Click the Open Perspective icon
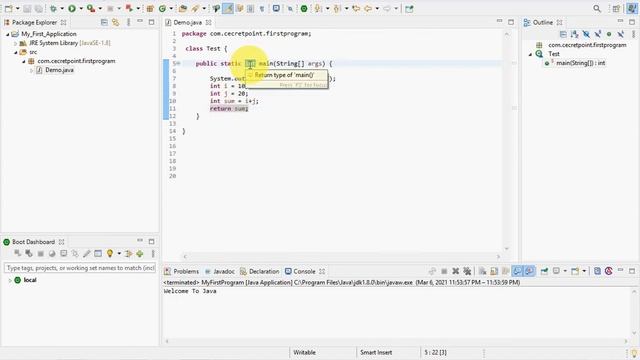 point(616,8)
